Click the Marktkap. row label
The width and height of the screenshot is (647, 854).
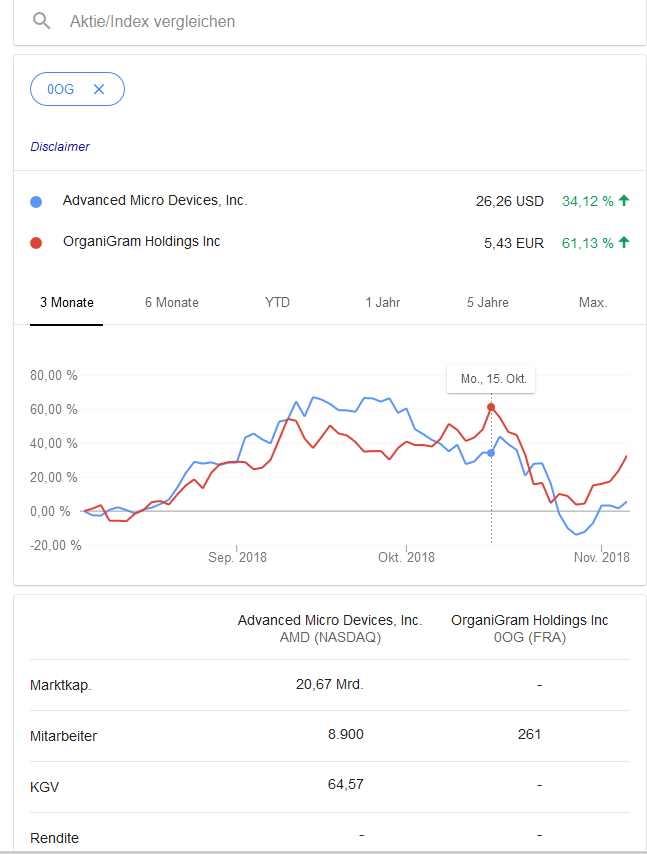tap(60, 685)
